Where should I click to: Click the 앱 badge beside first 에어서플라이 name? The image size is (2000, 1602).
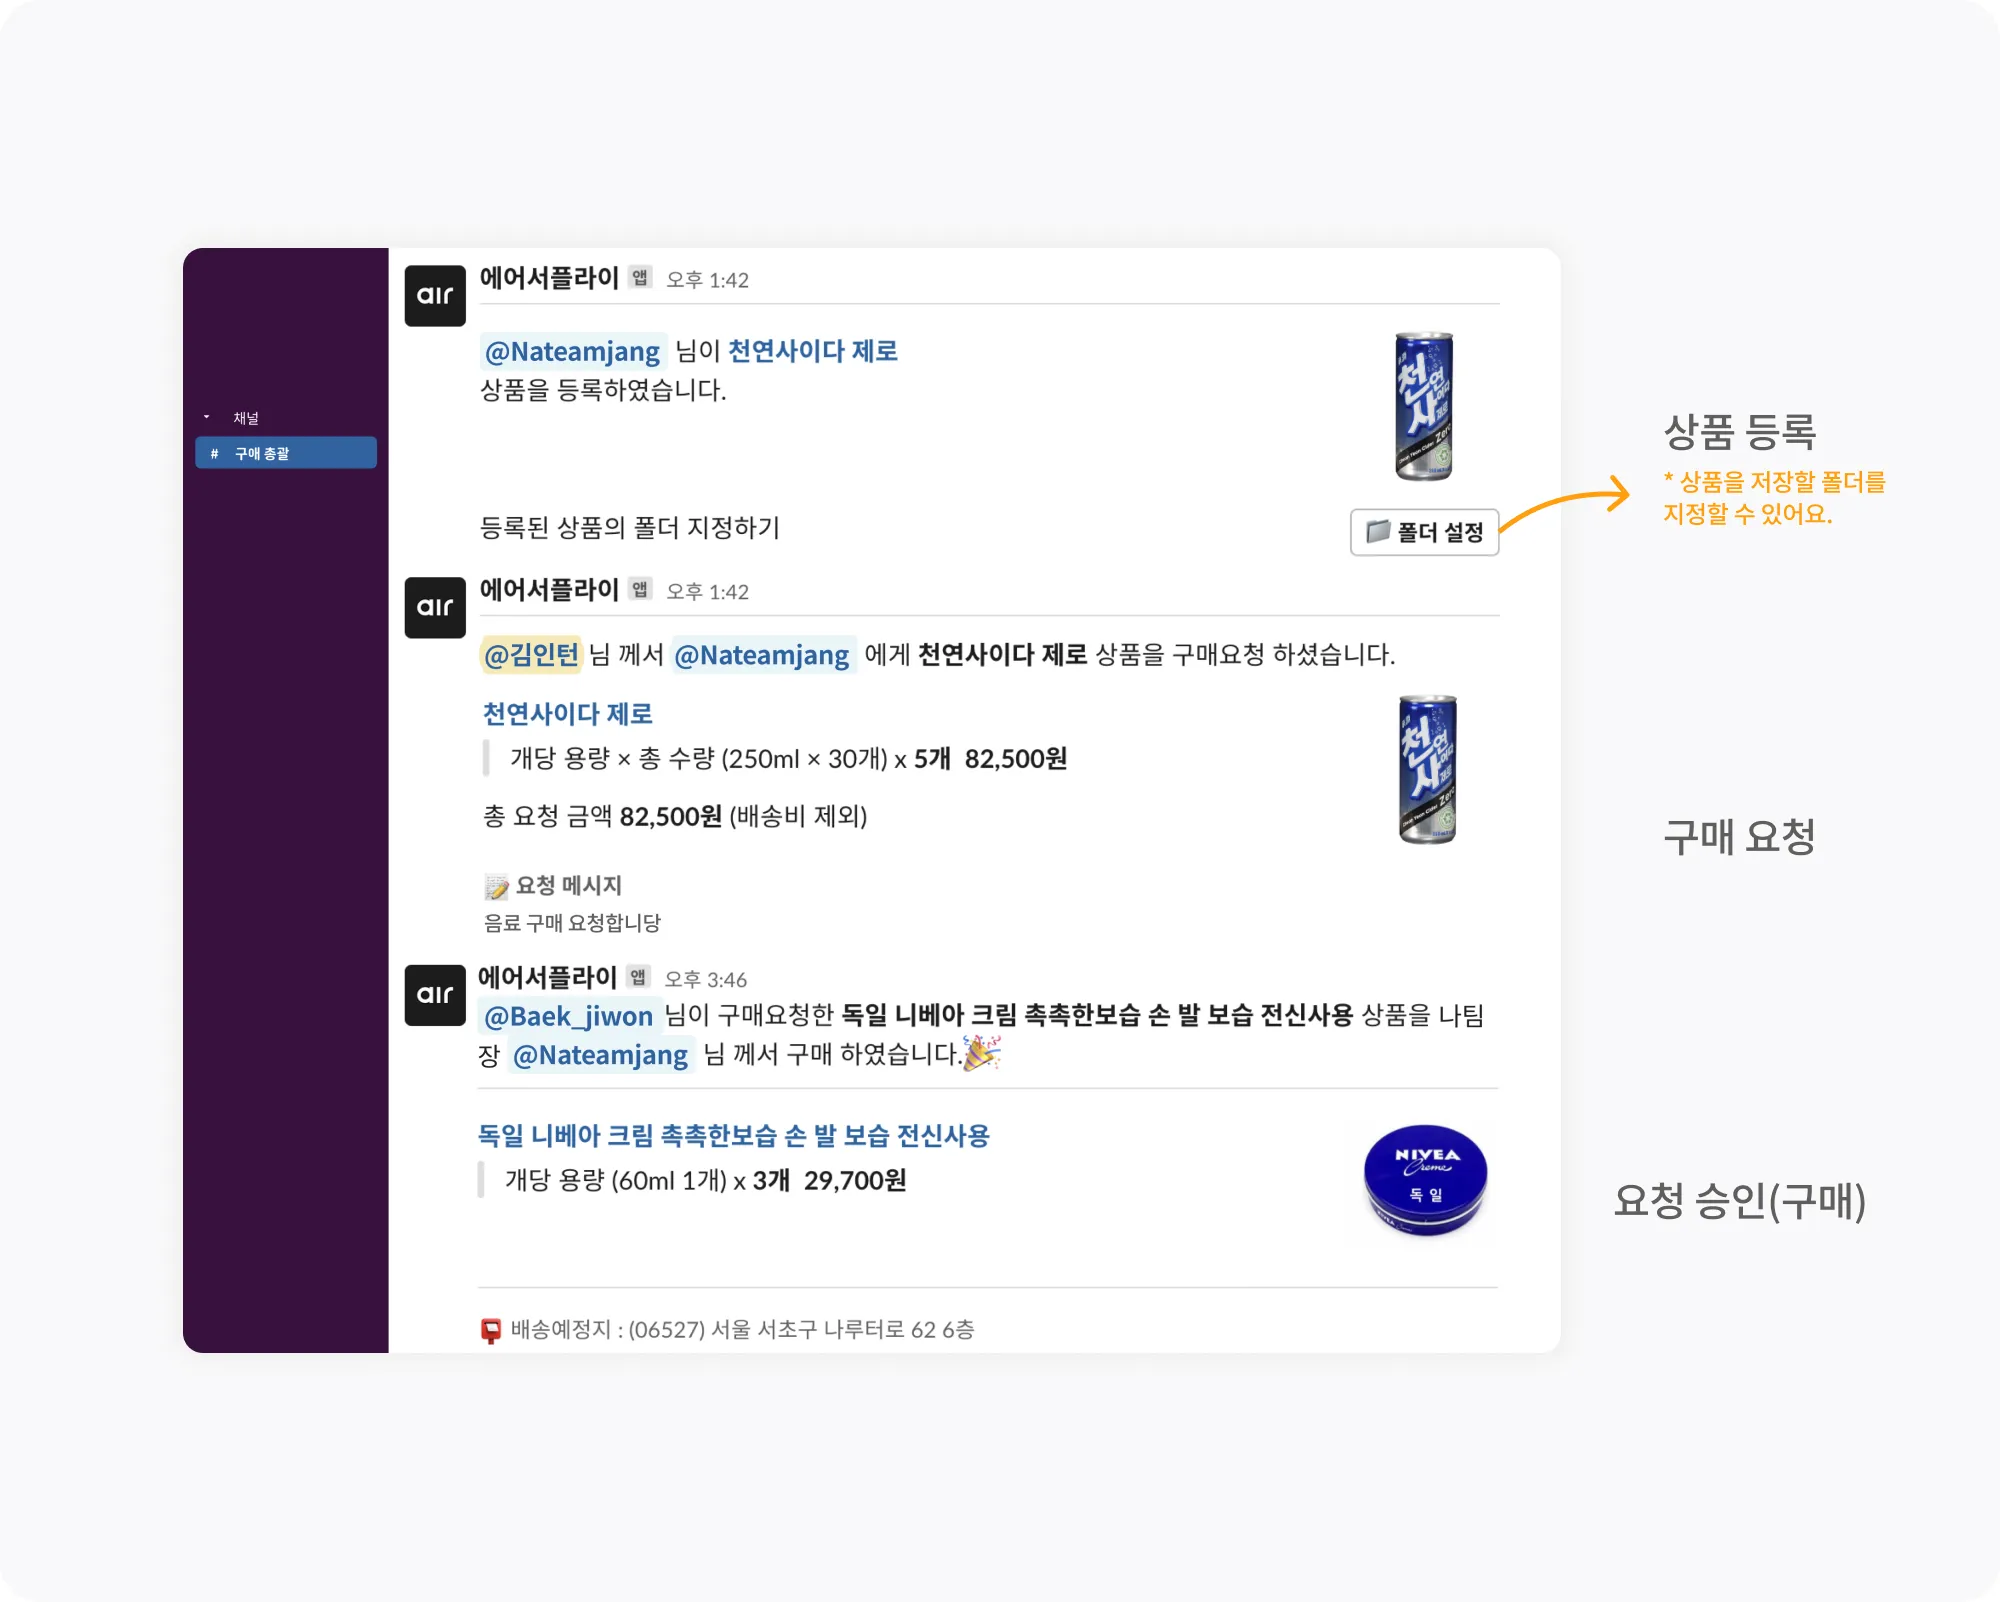pyautogui.click(x=640, y=278)
